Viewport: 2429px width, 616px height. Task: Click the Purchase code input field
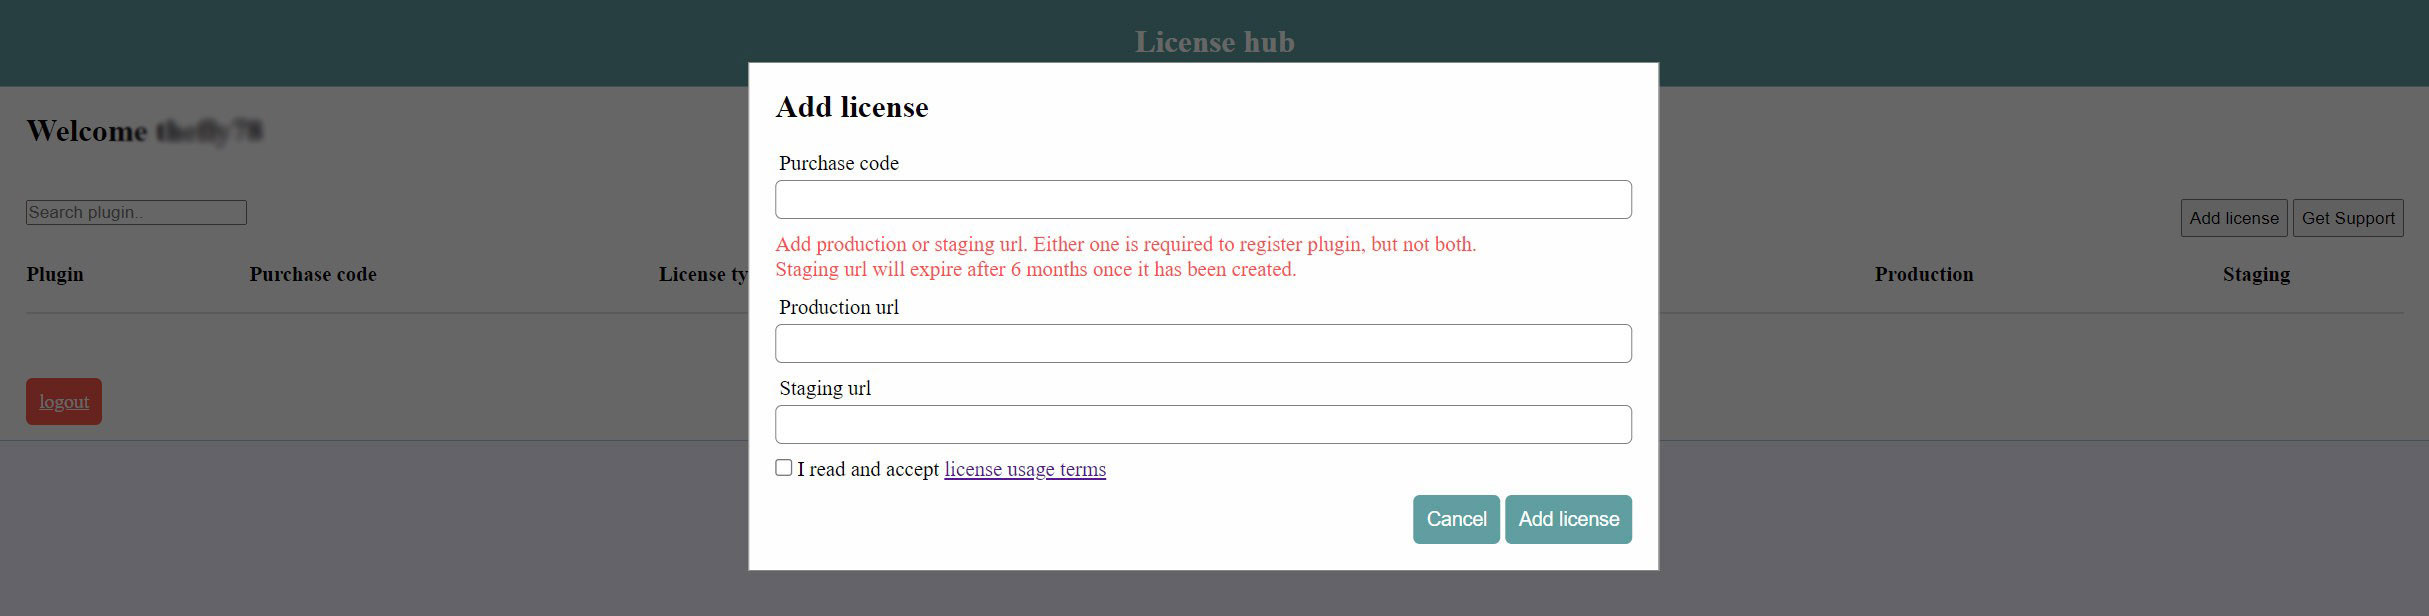pyautogui.click(x=1202, y=200)
